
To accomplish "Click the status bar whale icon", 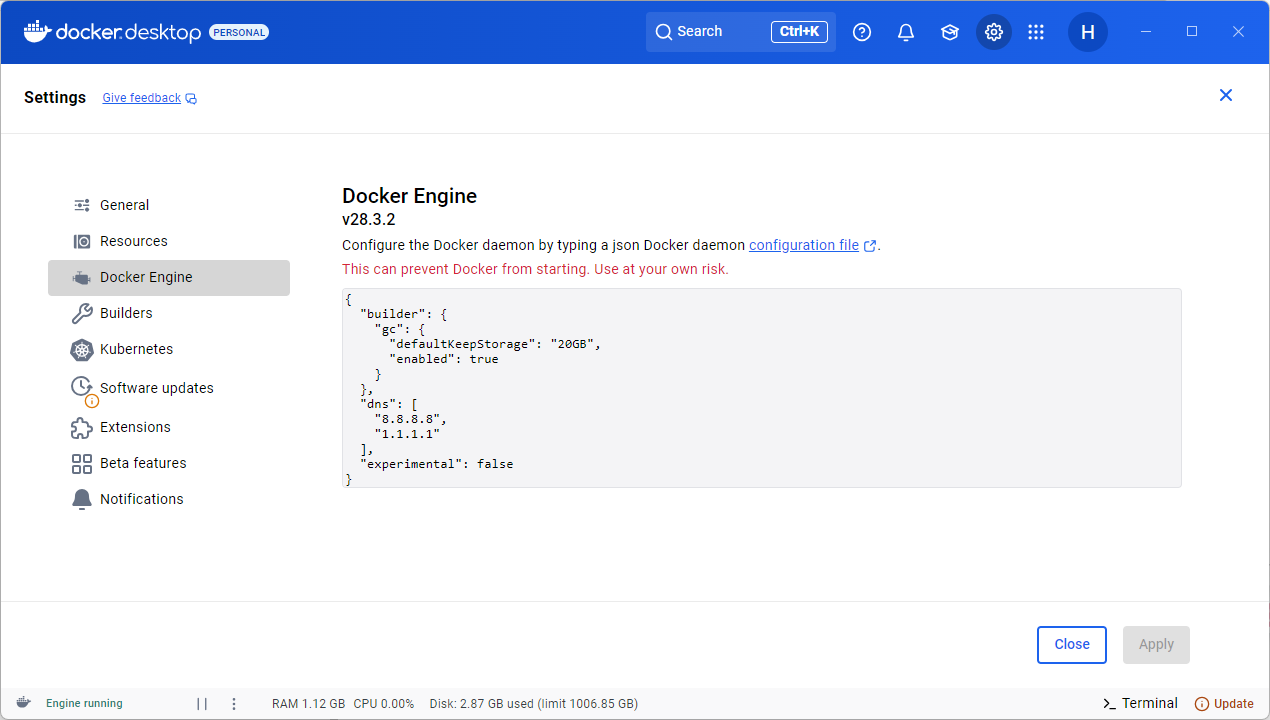I will point(23,703).
